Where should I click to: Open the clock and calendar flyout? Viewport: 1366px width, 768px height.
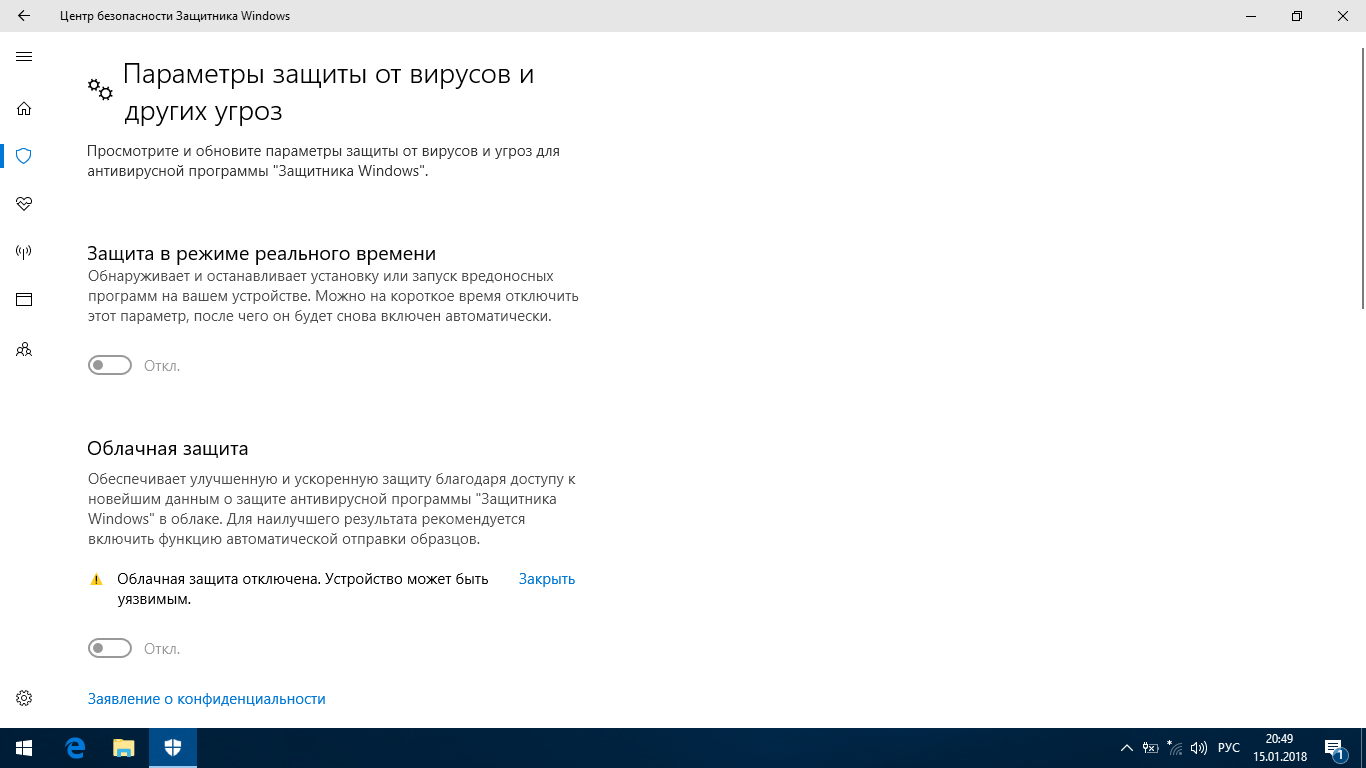1279,748
